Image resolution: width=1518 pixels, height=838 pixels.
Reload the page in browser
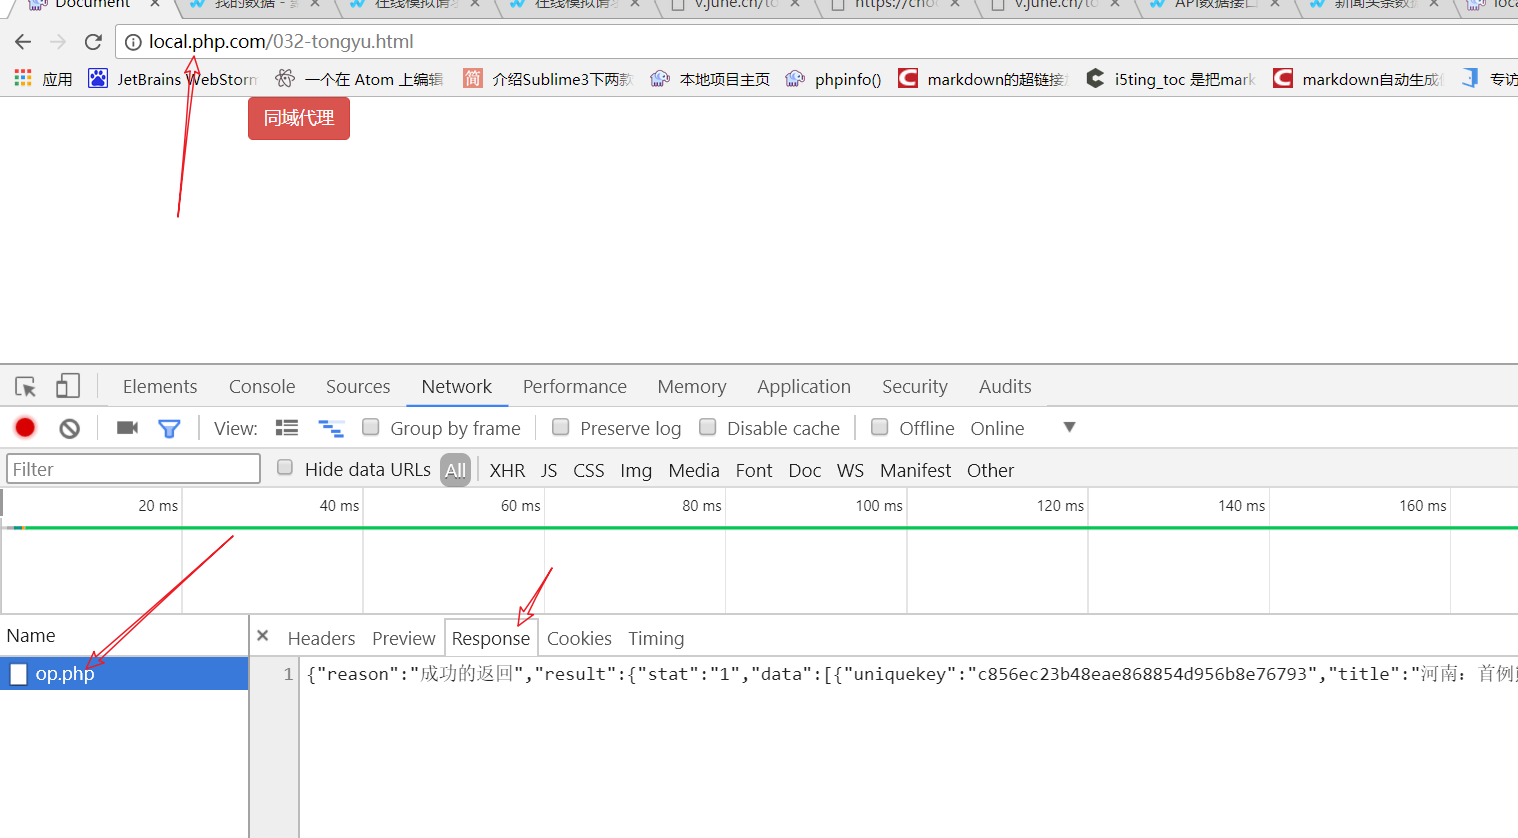(x=93, y=42)
